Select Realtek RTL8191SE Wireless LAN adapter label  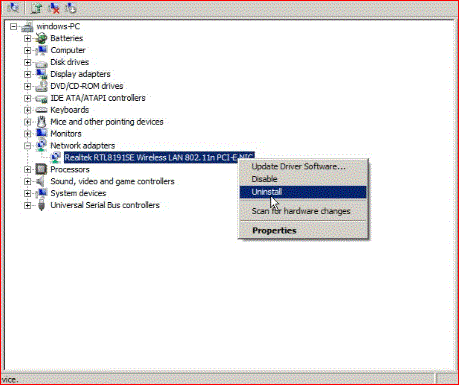click(159, 157)
